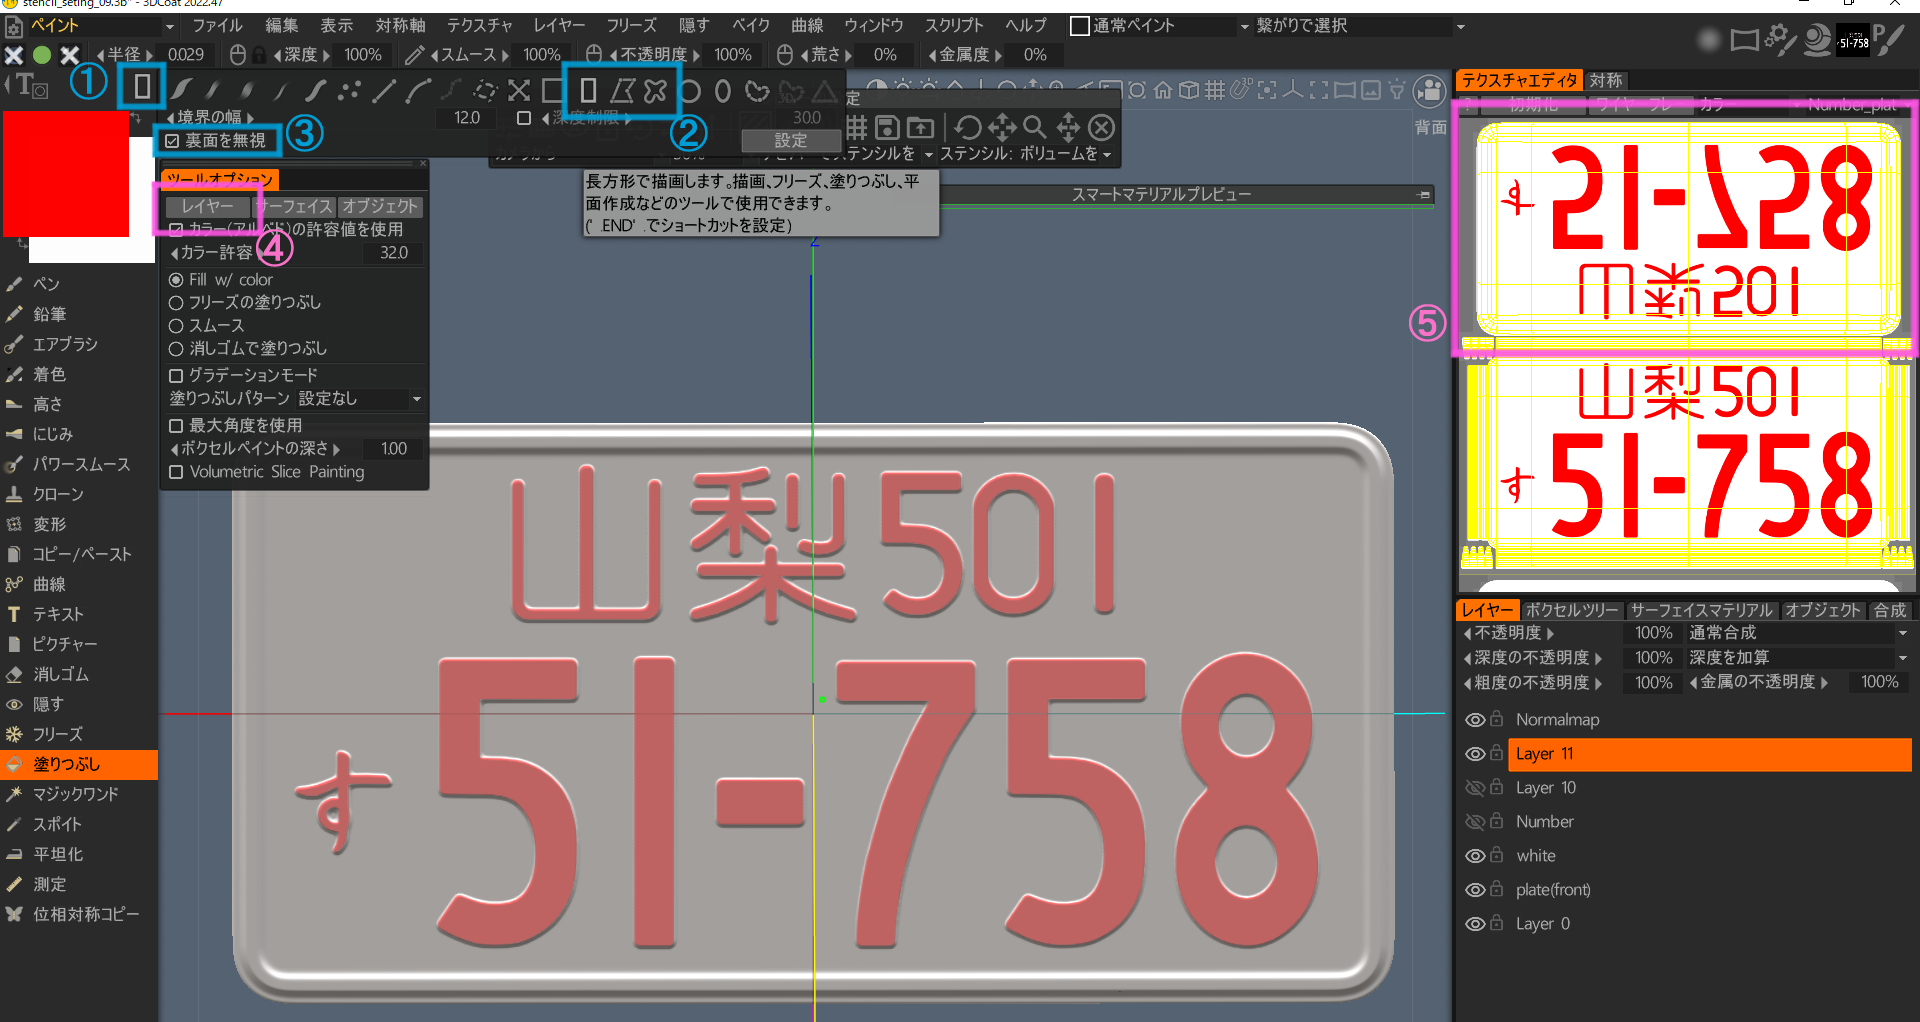Switch to the ボクセルツリー tab

1572,610
